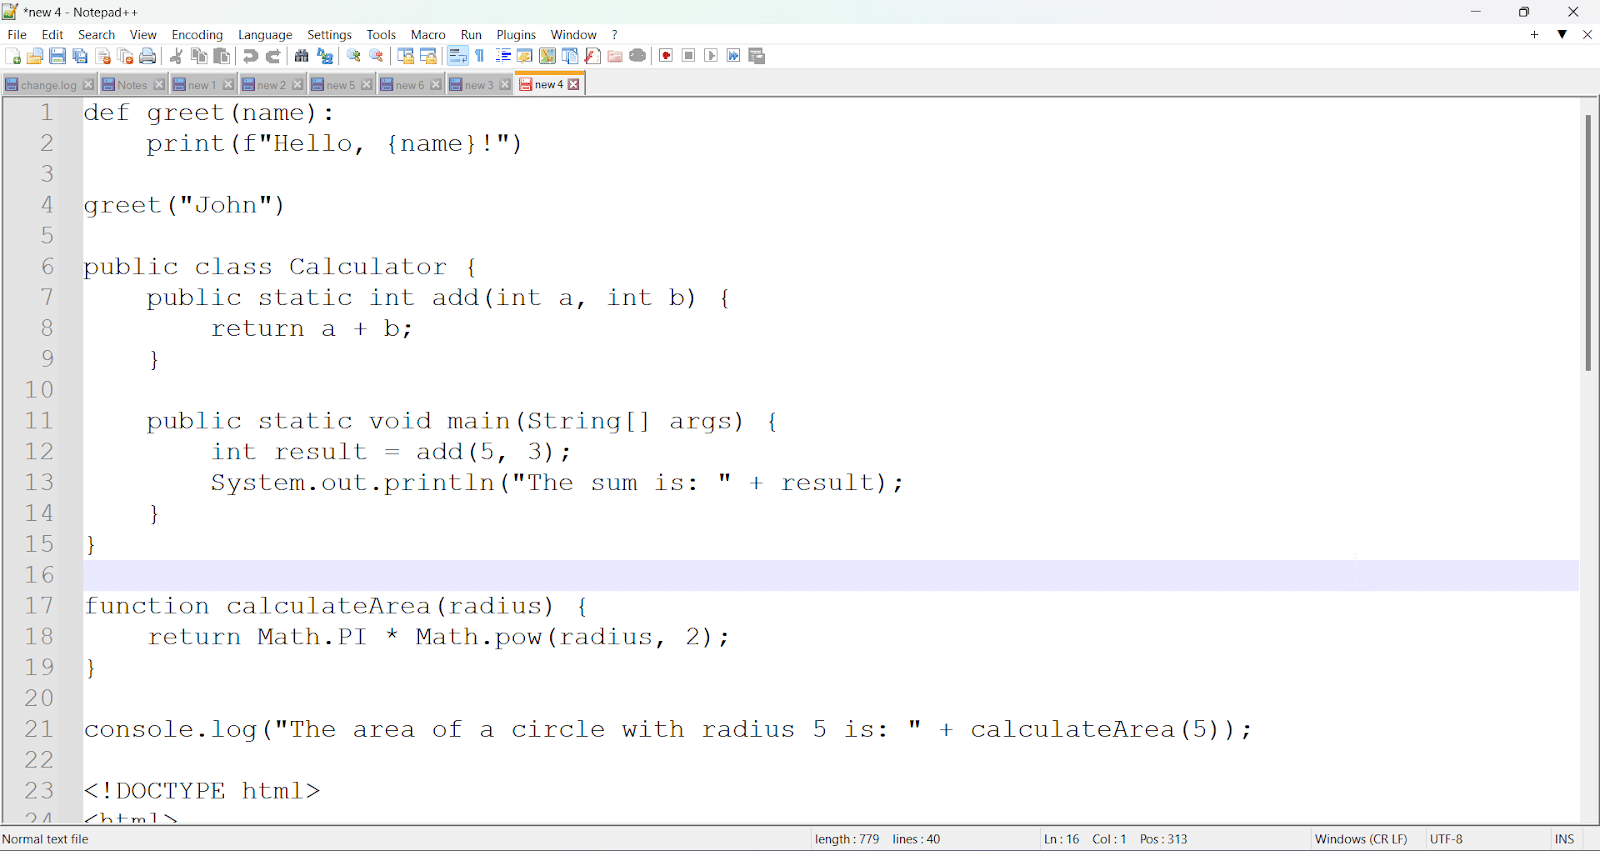
Task: Show the Document Map panel
Action: pyautogui.click(x=548, y=56)
